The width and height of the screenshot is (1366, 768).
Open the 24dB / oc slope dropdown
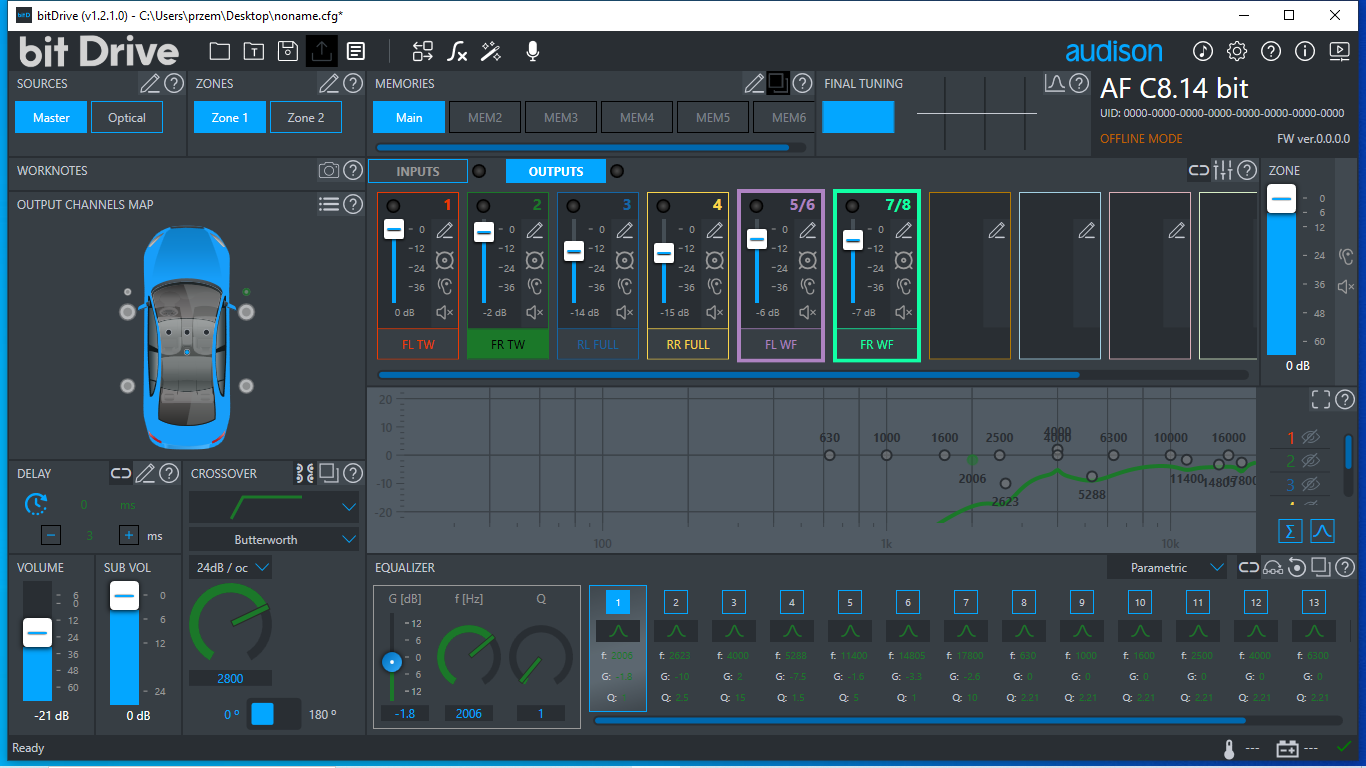point(231,568)
